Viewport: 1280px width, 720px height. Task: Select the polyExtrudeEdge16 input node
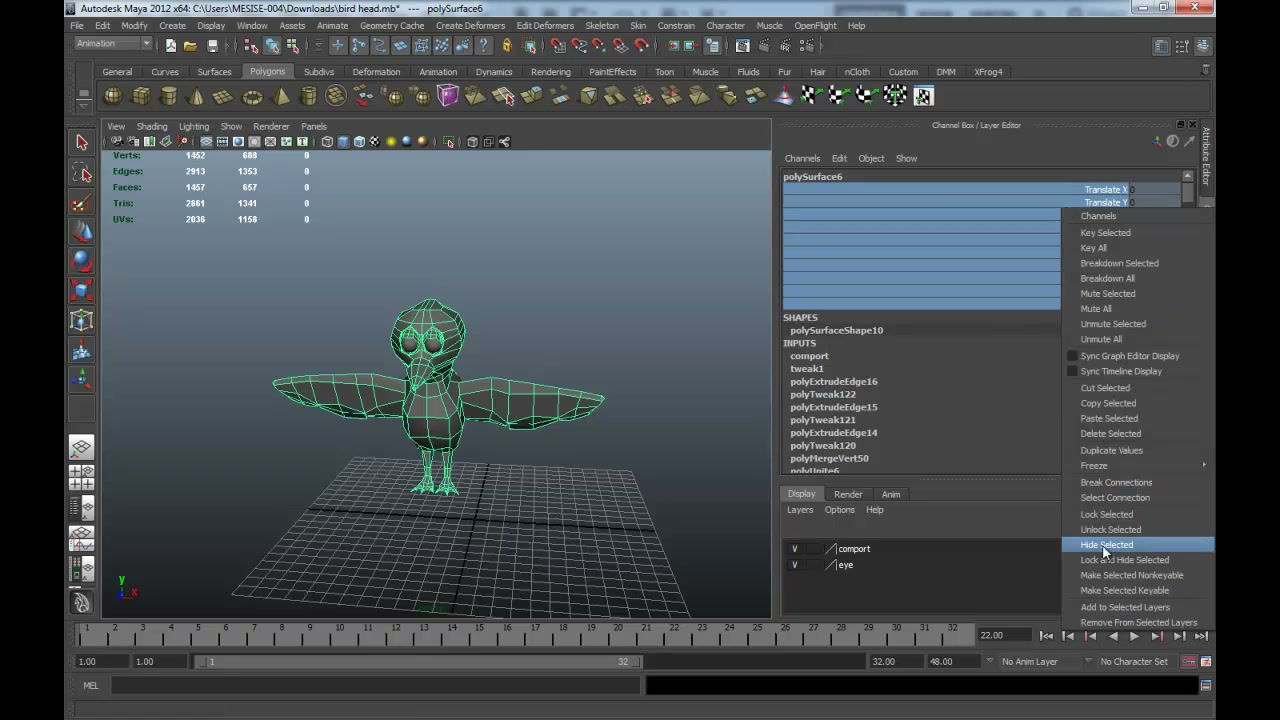[x=834, y=382]
